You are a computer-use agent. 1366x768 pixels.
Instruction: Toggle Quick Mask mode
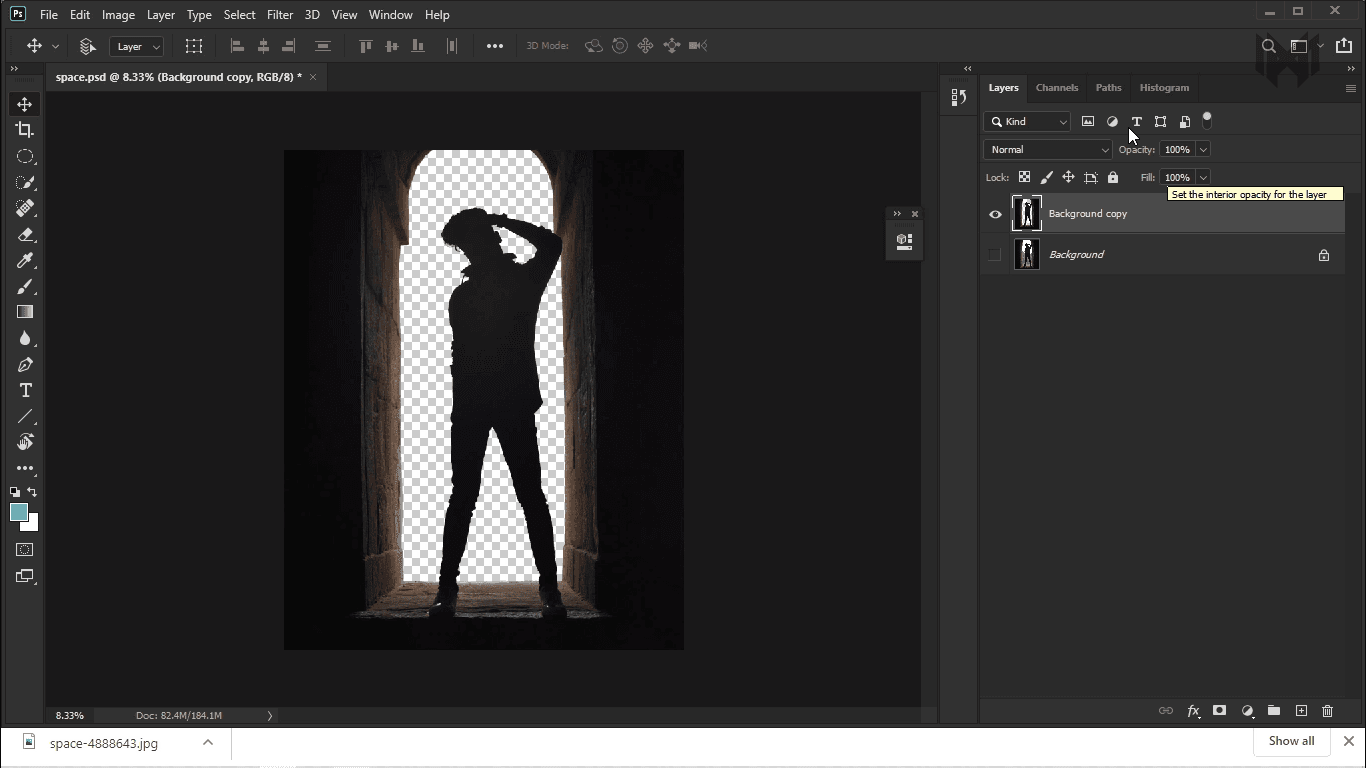pos(25,549)
